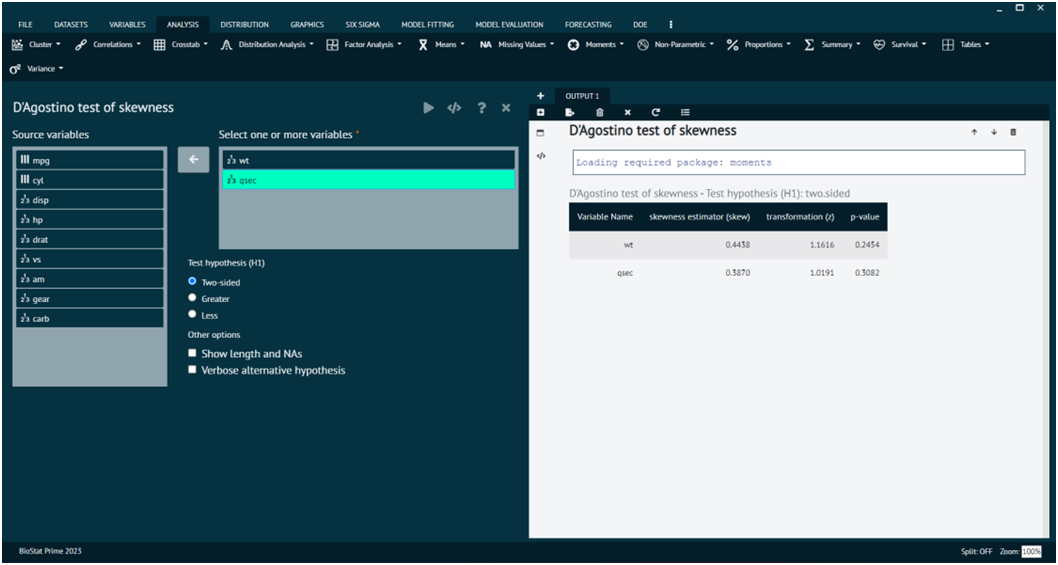Select the Less hypothesis option
The width and height of the screenshot is (1058, 565).
[x=192, y=315]
